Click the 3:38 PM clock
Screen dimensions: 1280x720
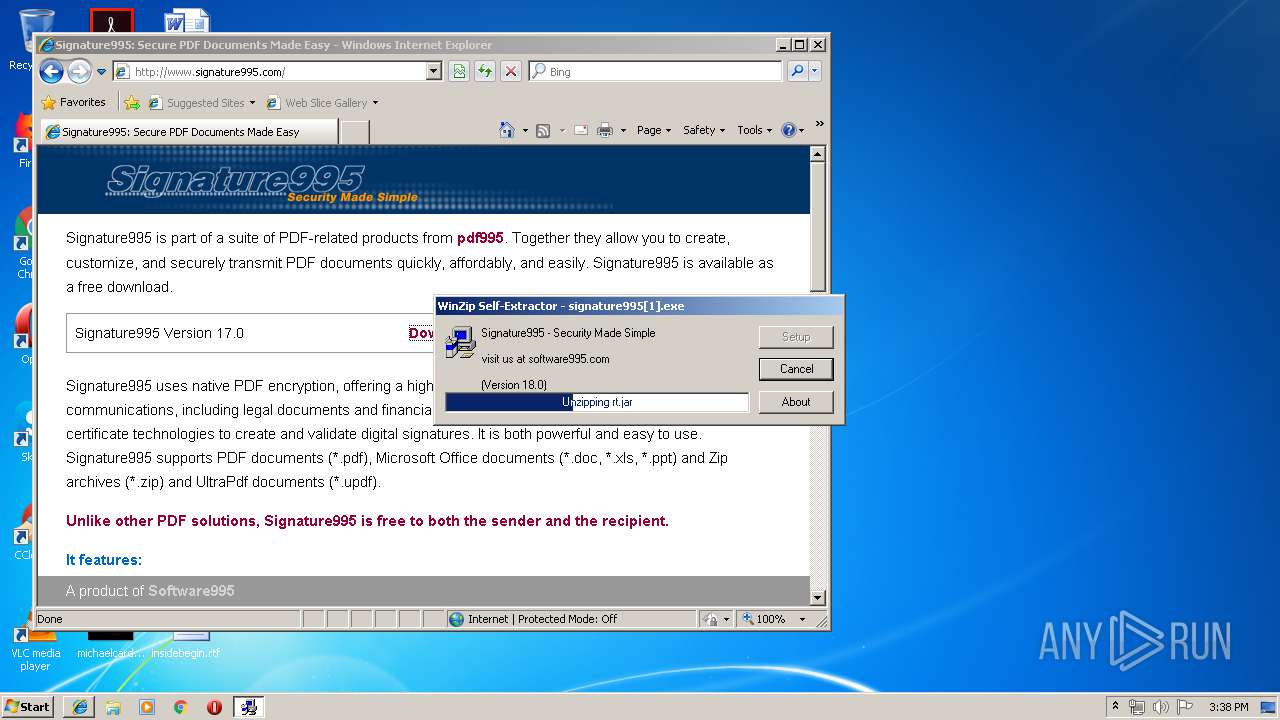click(x=1228, y=707)
